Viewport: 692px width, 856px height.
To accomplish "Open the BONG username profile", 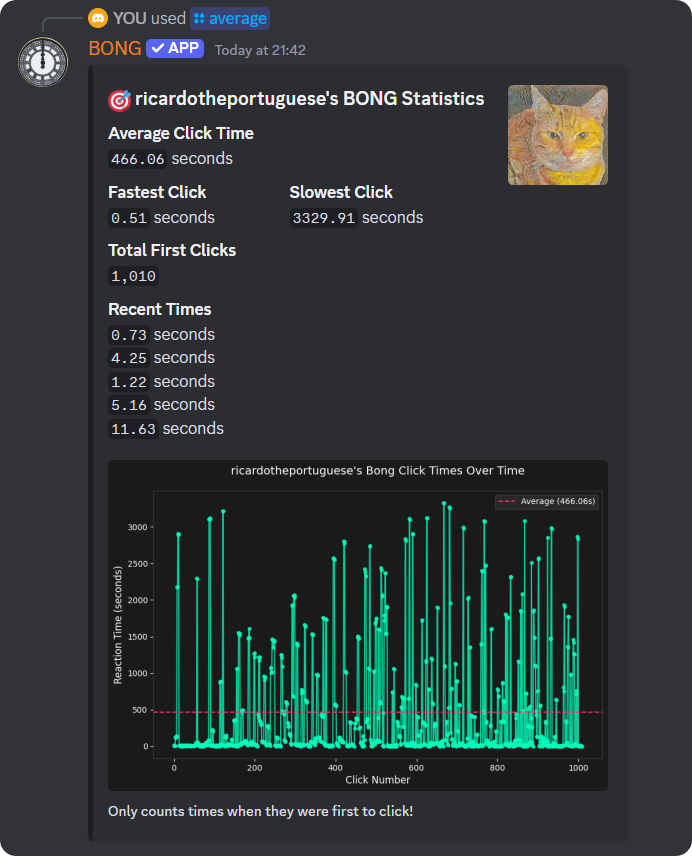I will (114, 49).
